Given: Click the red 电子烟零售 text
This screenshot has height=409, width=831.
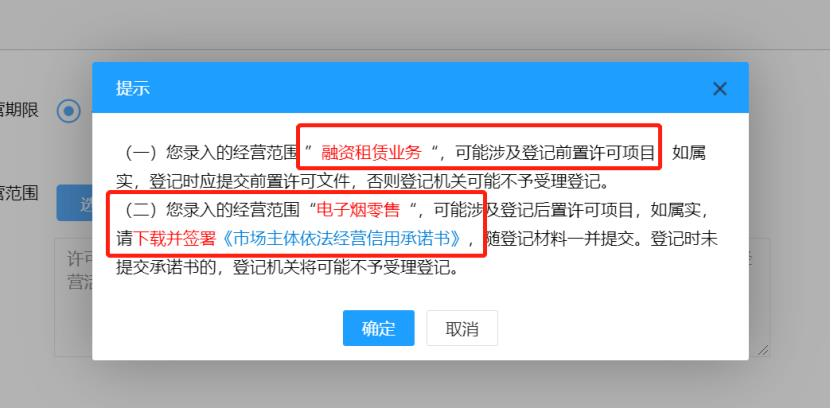Looking at the screenshot, I should [x=358, y=210].
